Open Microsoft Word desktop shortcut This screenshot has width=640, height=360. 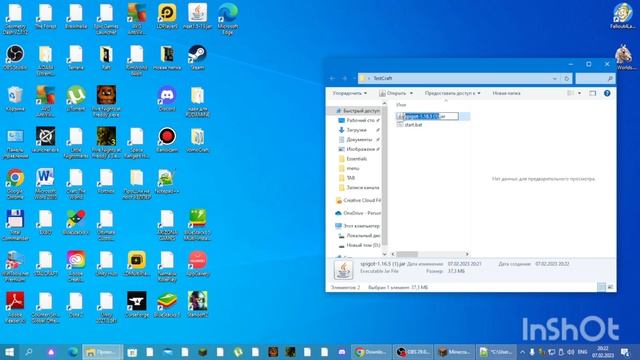[45, 184]
